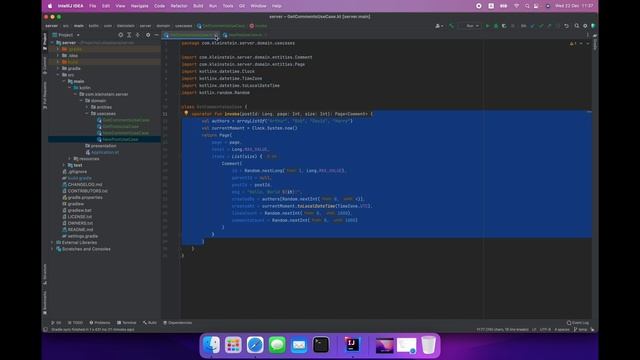Toggle the Project tool window stripe button
The width and height of the screenshot is (640, 360).
pos(44,42)
